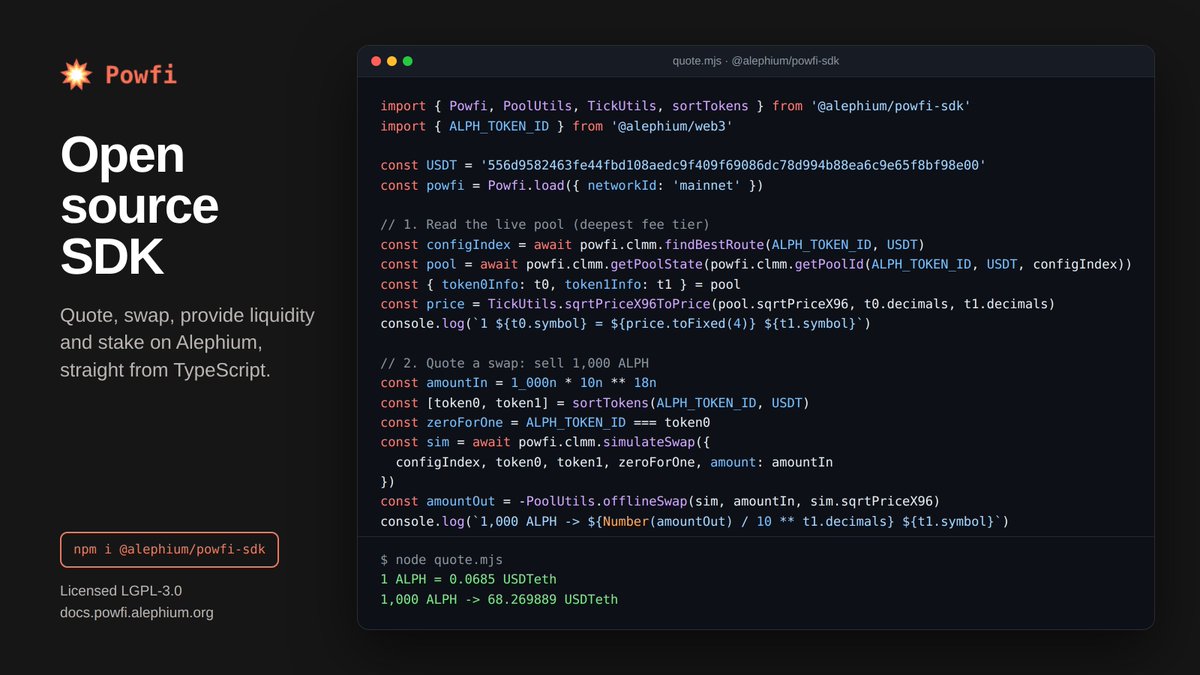
Task: Click the 'Powfi.load({ networkId: 'mainnet' })' line
Action: tap(572, 185)
